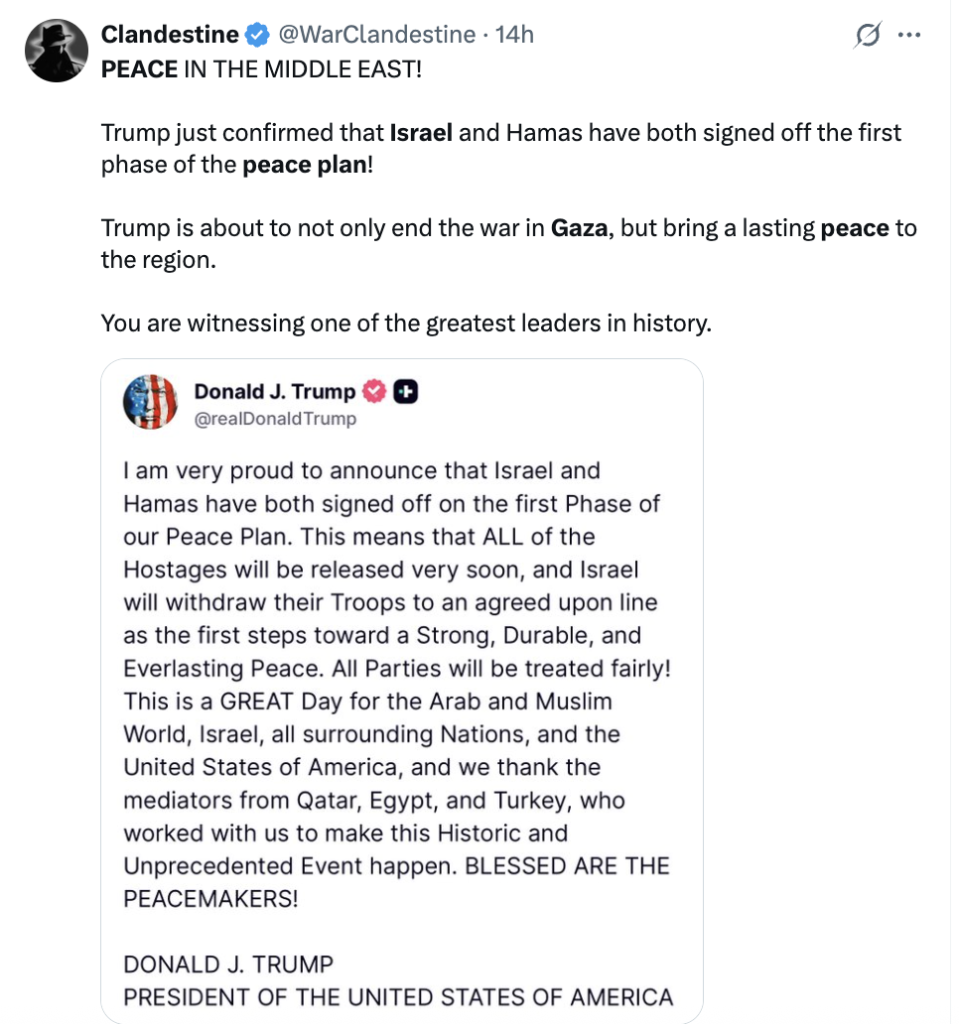The width and height of the screenshot is (959, 1024).
Task: Visit the @WarClandestine handle link
Action: (x=375, y=35)
